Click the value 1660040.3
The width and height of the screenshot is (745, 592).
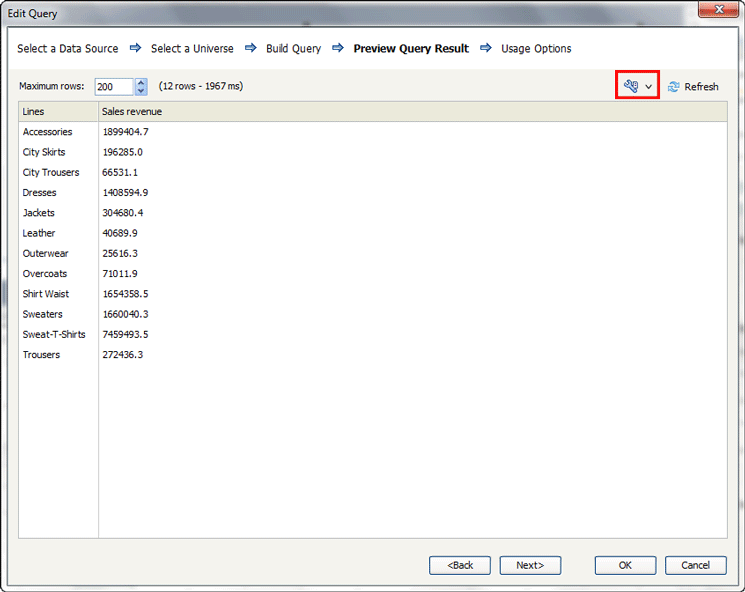[125, 314]
